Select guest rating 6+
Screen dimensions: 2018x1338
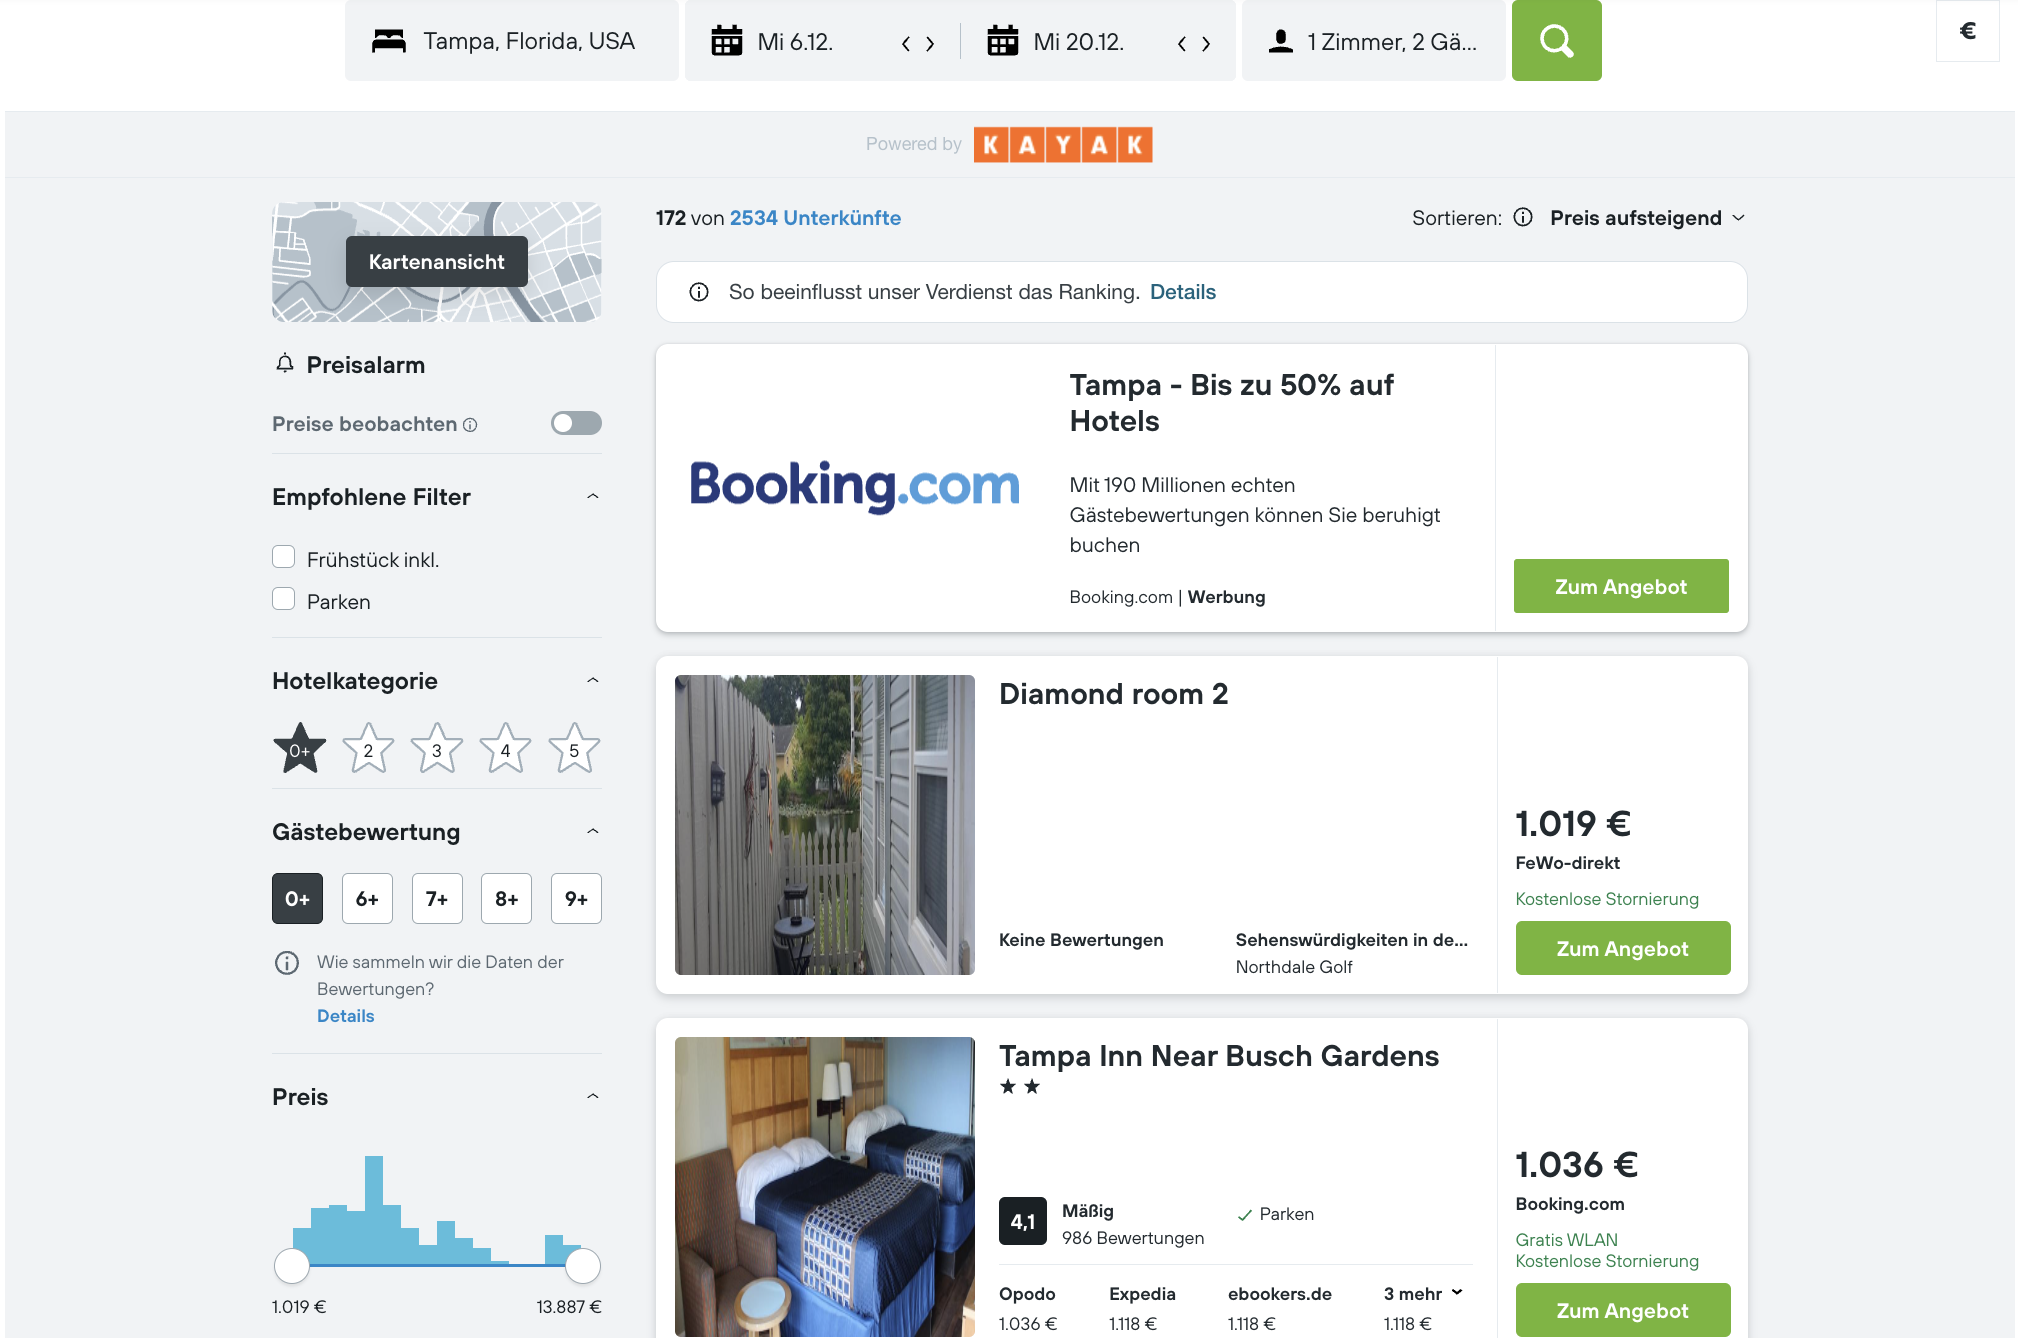click(367, 898)
